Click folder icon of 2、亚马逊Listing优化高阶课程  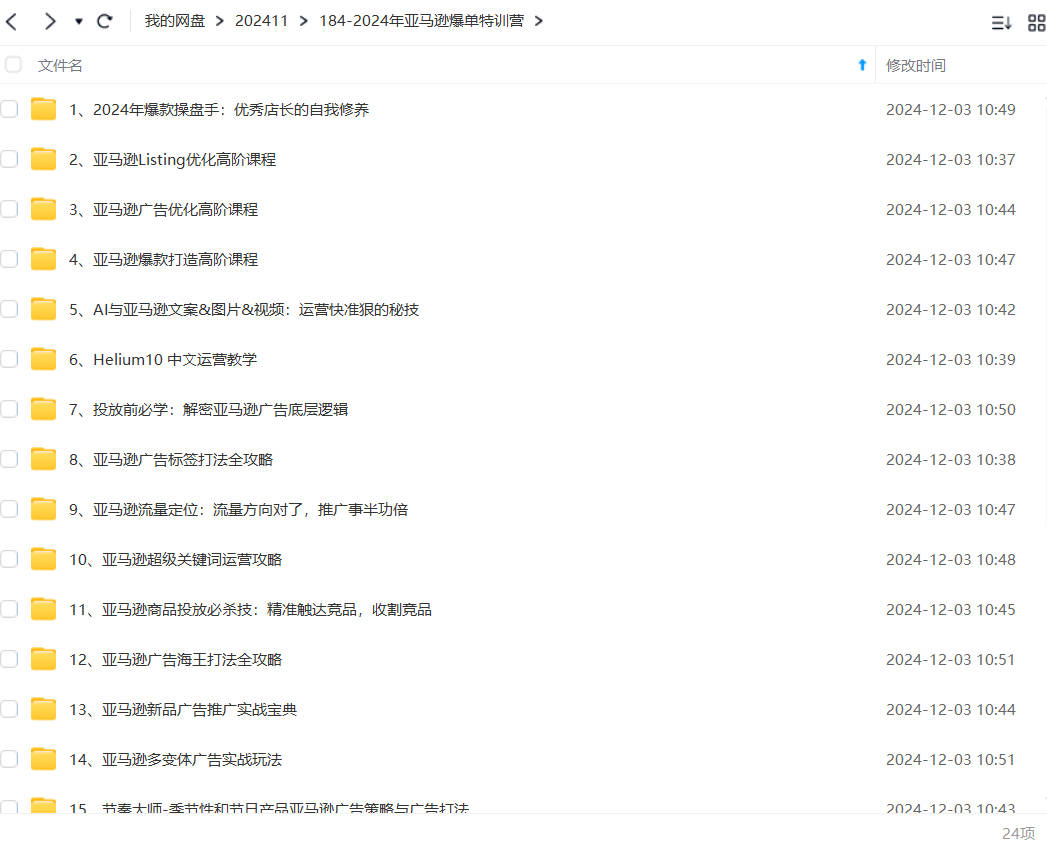43,159
